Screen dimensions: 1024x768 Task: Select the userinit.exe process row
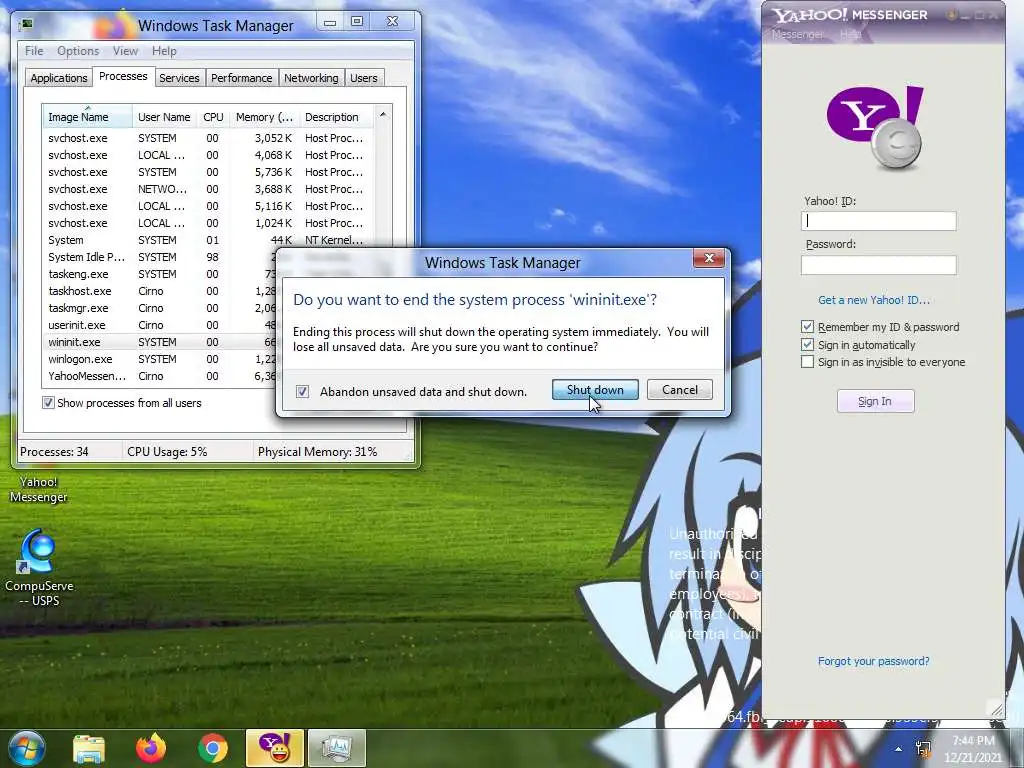click(160, 325)
